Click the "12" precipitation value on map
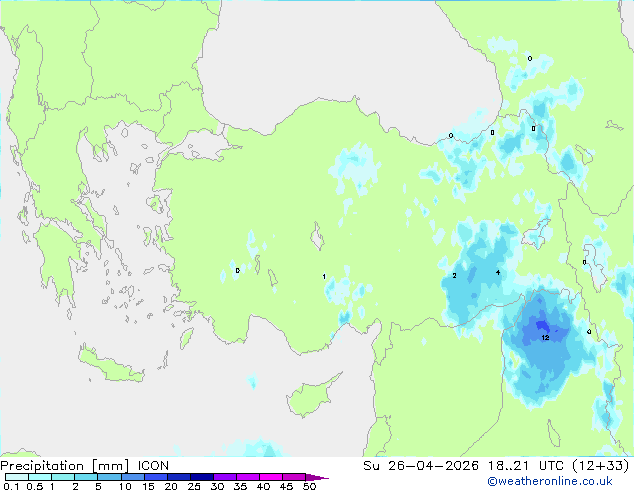Screen dimensions: 634x490 click(x=545, y=338)
